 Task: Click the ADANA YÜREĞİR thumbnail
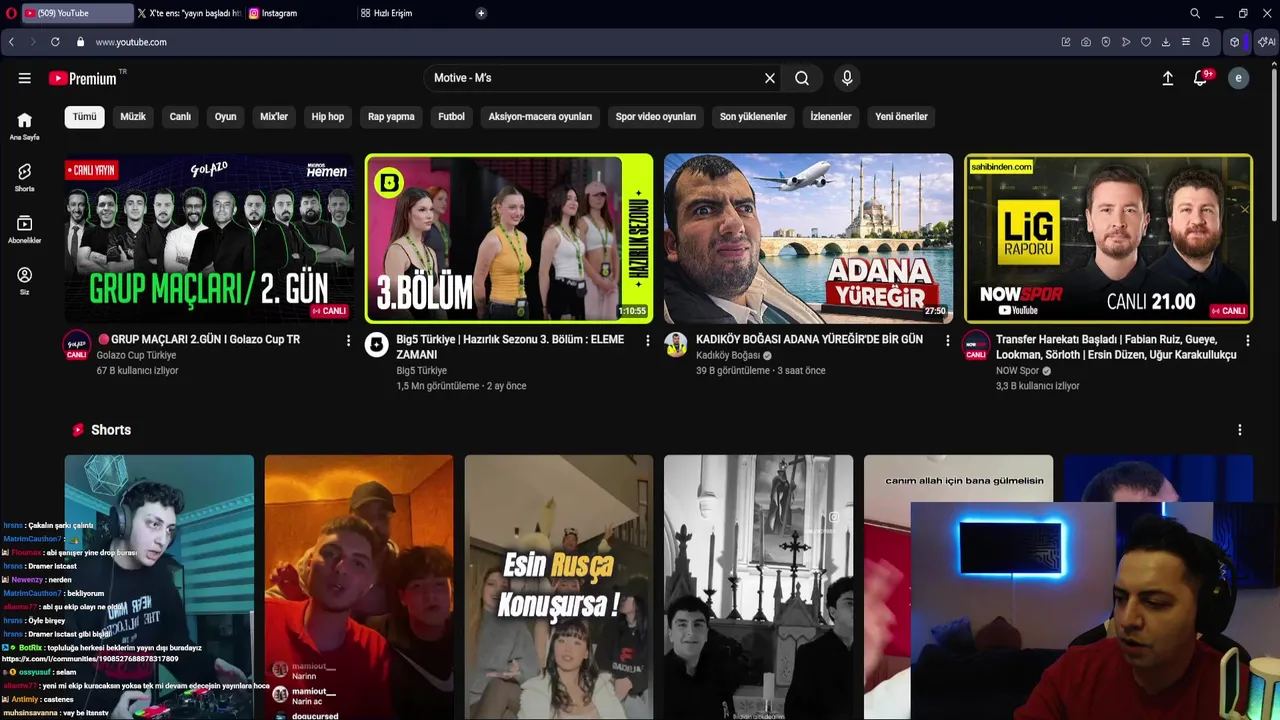click(808, 238)
